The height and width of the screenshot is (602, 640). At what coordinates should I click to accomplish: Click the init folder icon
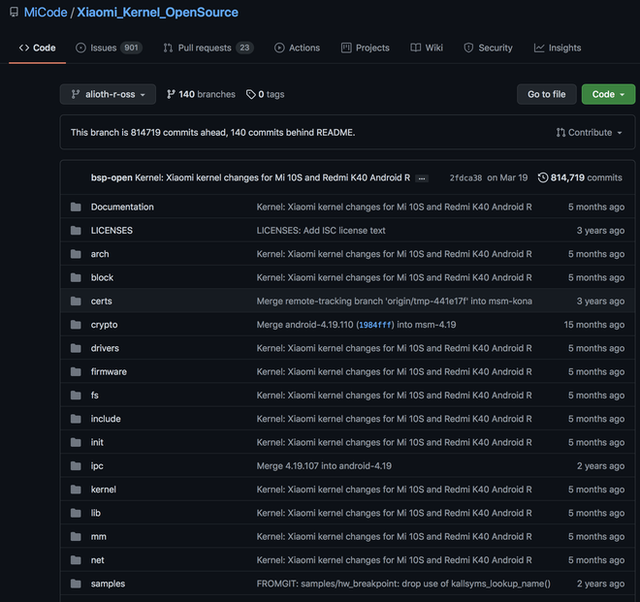point(76,442)
